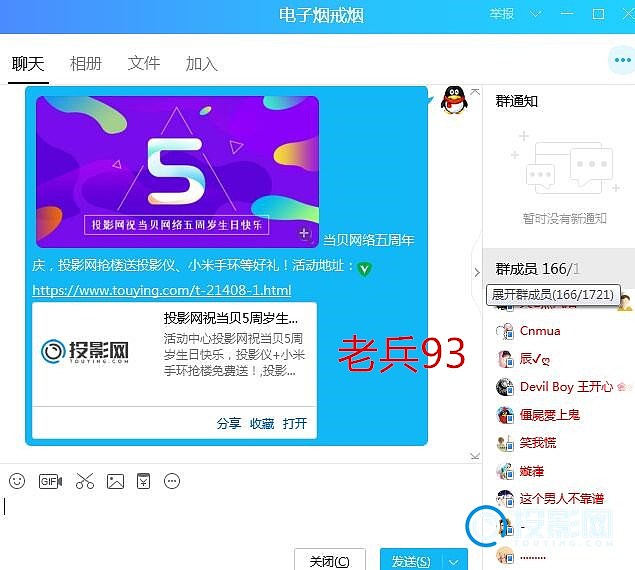
Task: Click 收藏 on the link card
Action: click(262, 424)
